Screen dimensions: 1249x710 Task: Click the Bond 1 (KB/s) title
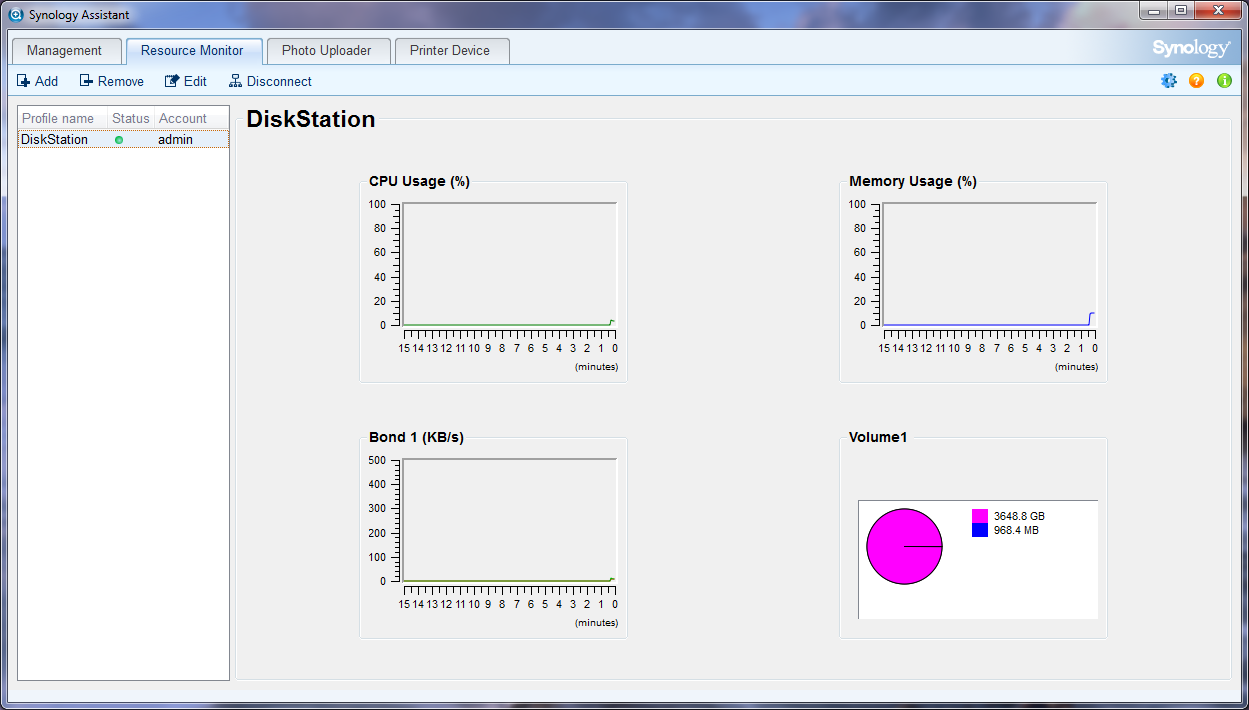point(416,437)
